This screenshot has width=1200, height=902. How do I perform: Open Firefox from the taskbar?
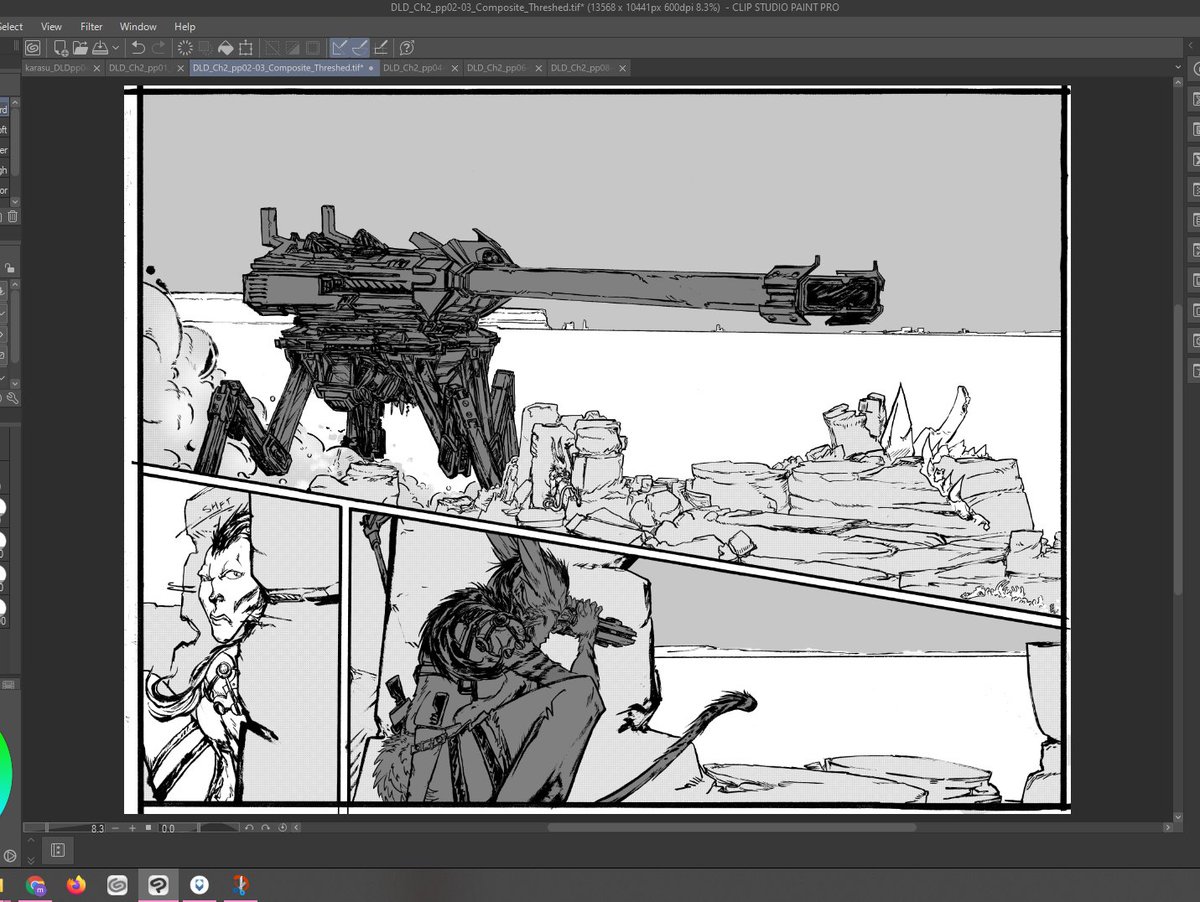(77, 885)
